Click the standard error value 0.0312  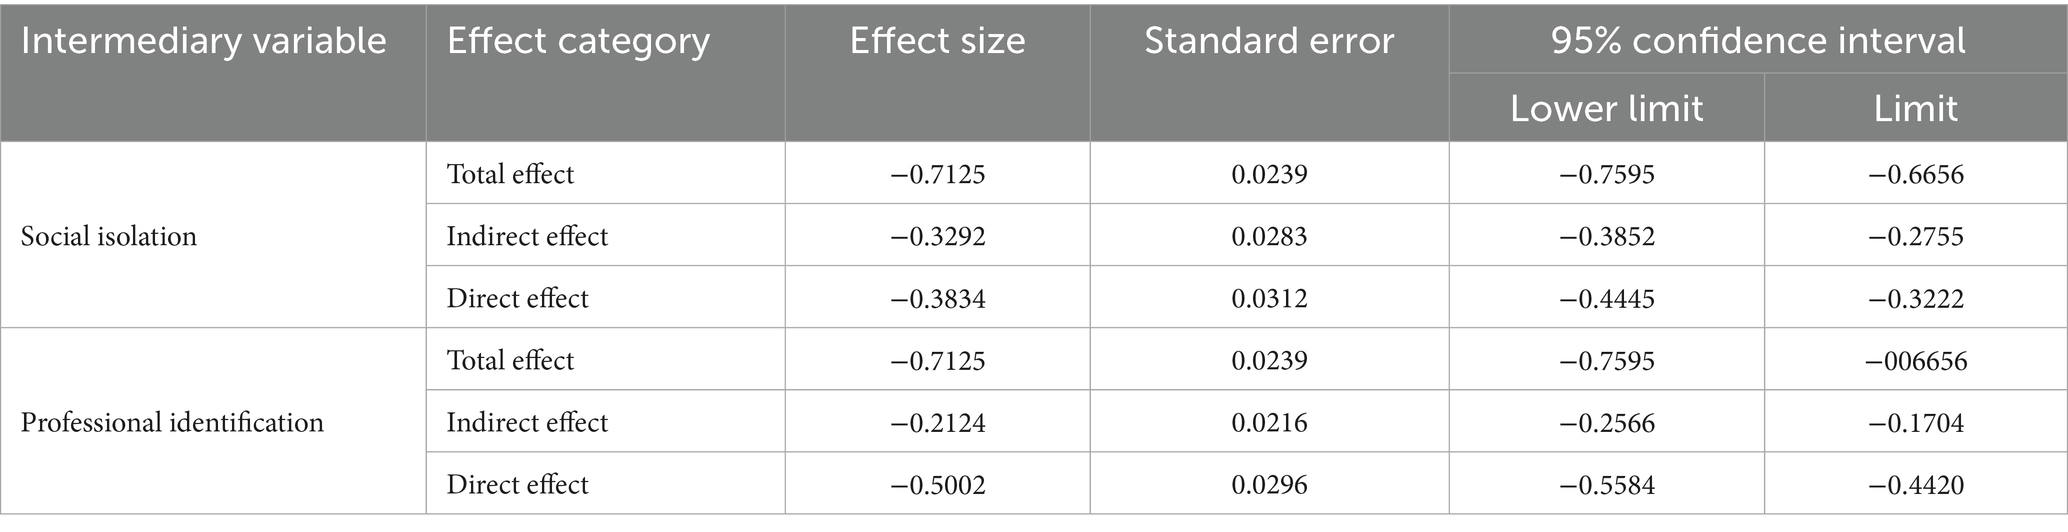click(1268, 298)
